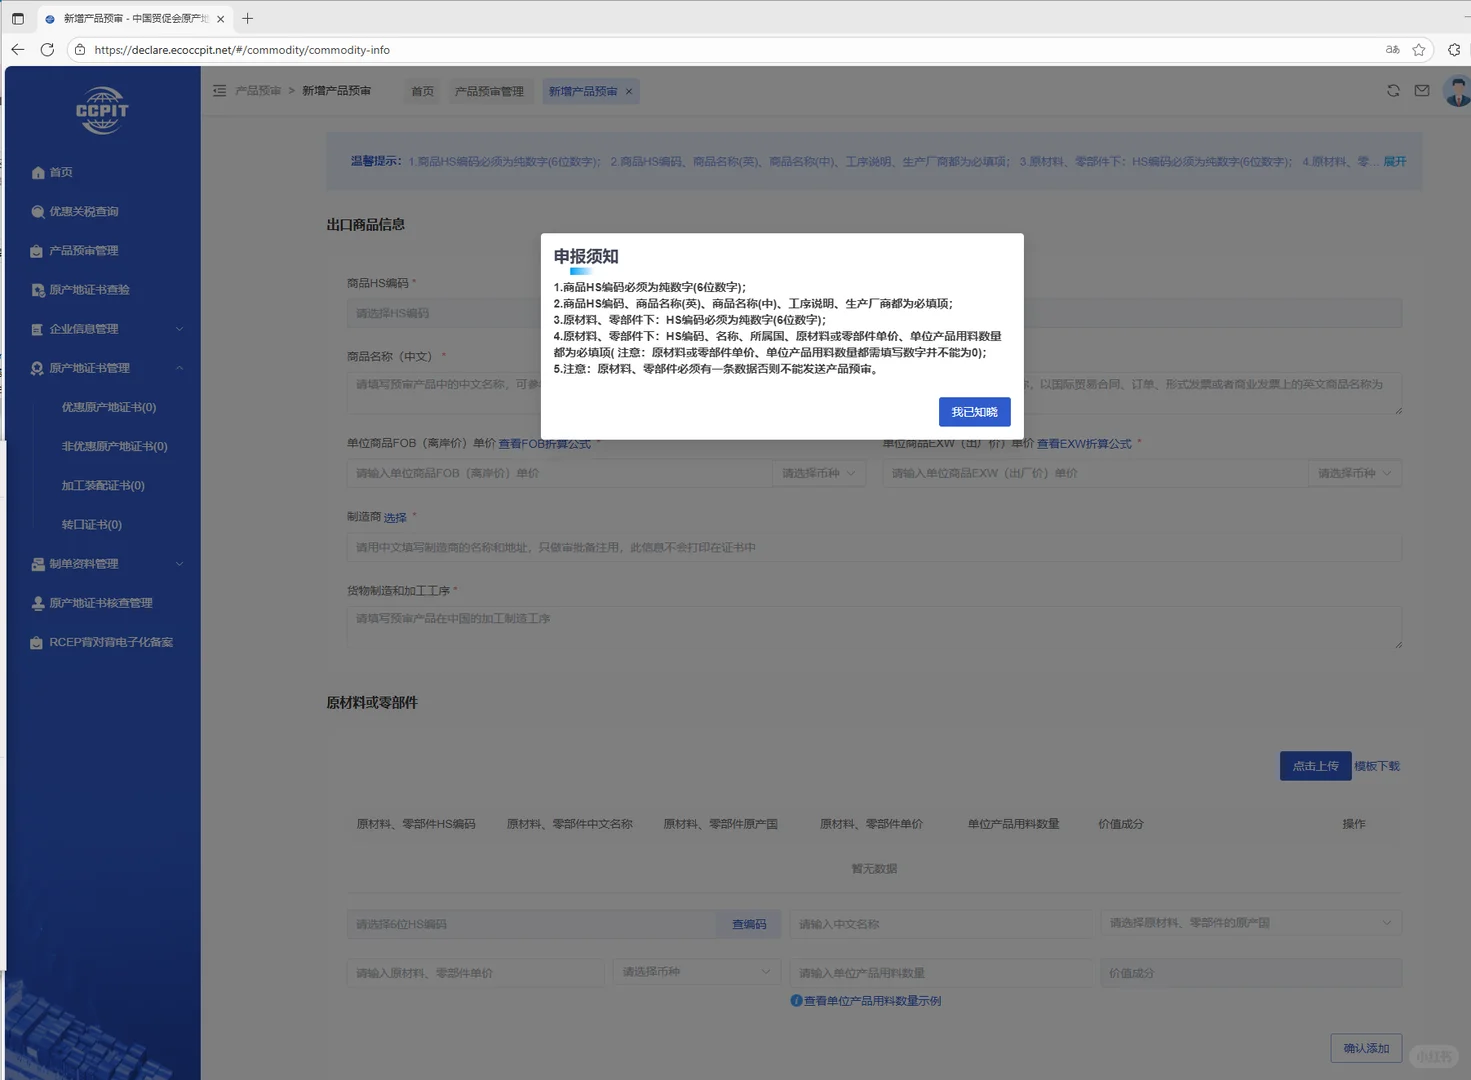Screen dimensions: 1471x1080
Task: Close the 新增产品预审 page tab
Action: coord(629,91)
